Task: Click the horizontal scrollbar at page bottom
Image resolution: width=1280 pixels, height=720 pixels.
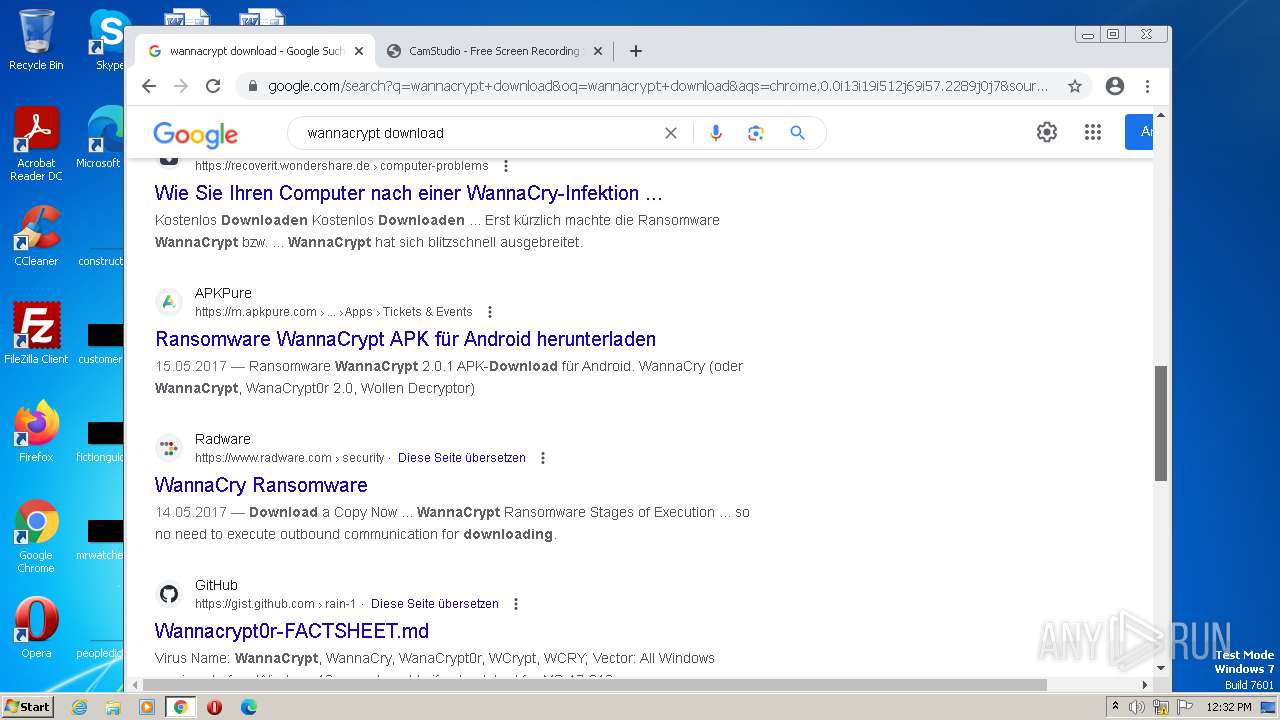Action: 594,685
